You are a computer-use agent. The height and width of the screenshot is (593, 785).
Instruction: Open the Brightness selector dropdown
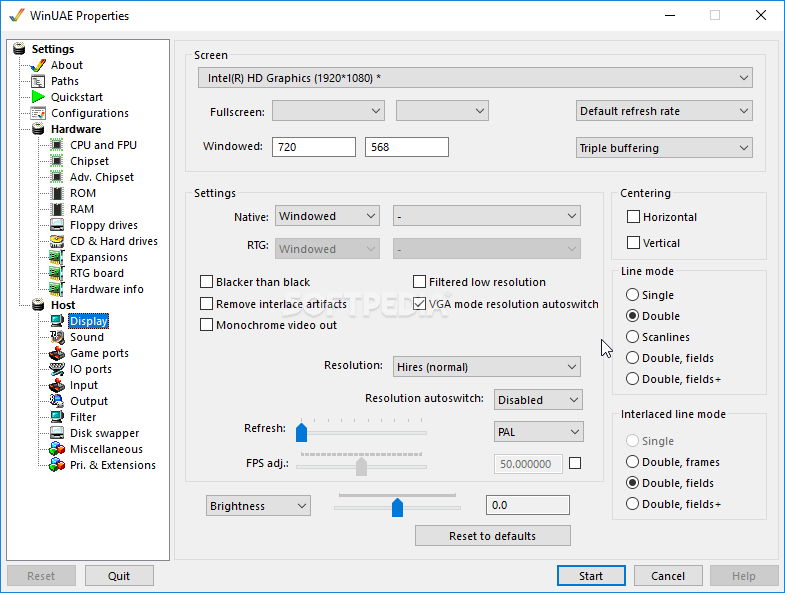[258, 506]
